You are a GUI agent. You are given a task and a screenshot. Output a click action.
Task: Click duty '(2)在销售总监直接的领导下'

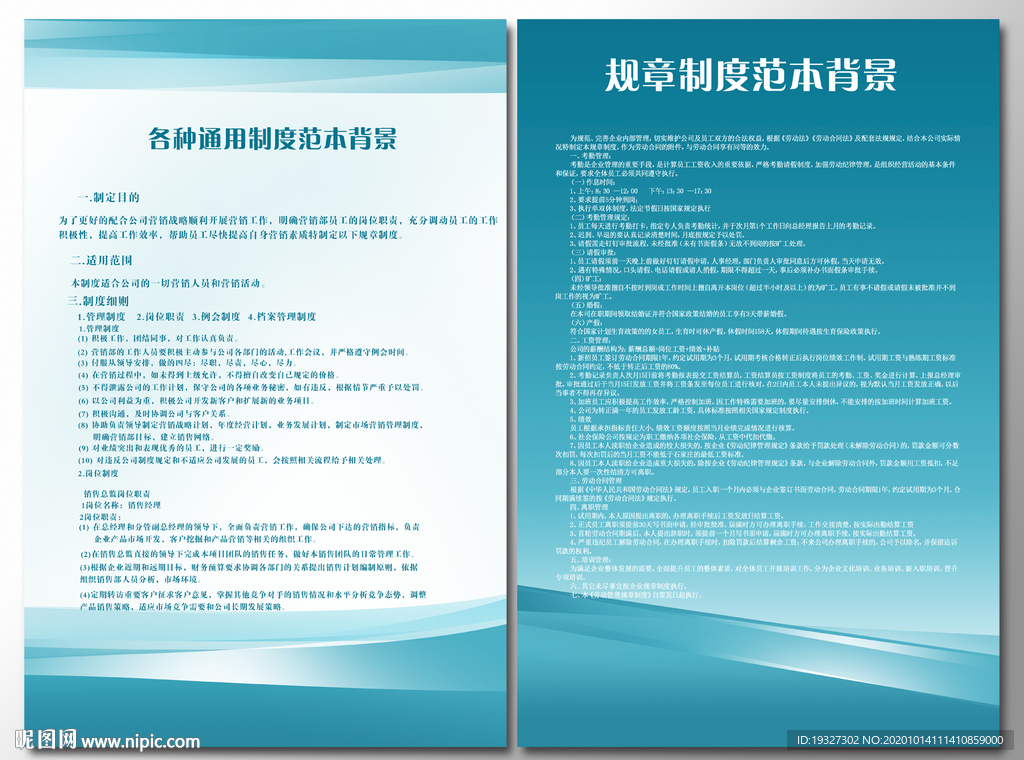[247, 554]
